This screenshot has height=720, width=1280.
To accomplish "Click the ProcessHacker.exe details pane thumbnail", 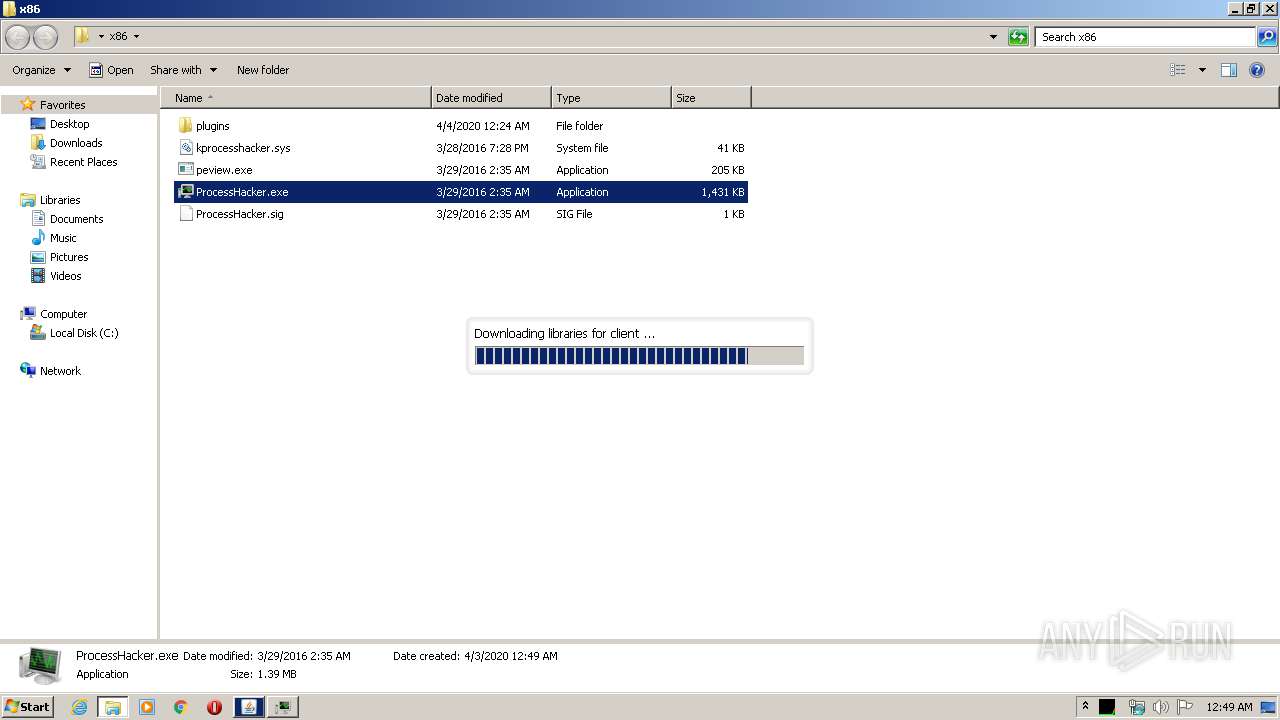I will (x=39, y=665).
